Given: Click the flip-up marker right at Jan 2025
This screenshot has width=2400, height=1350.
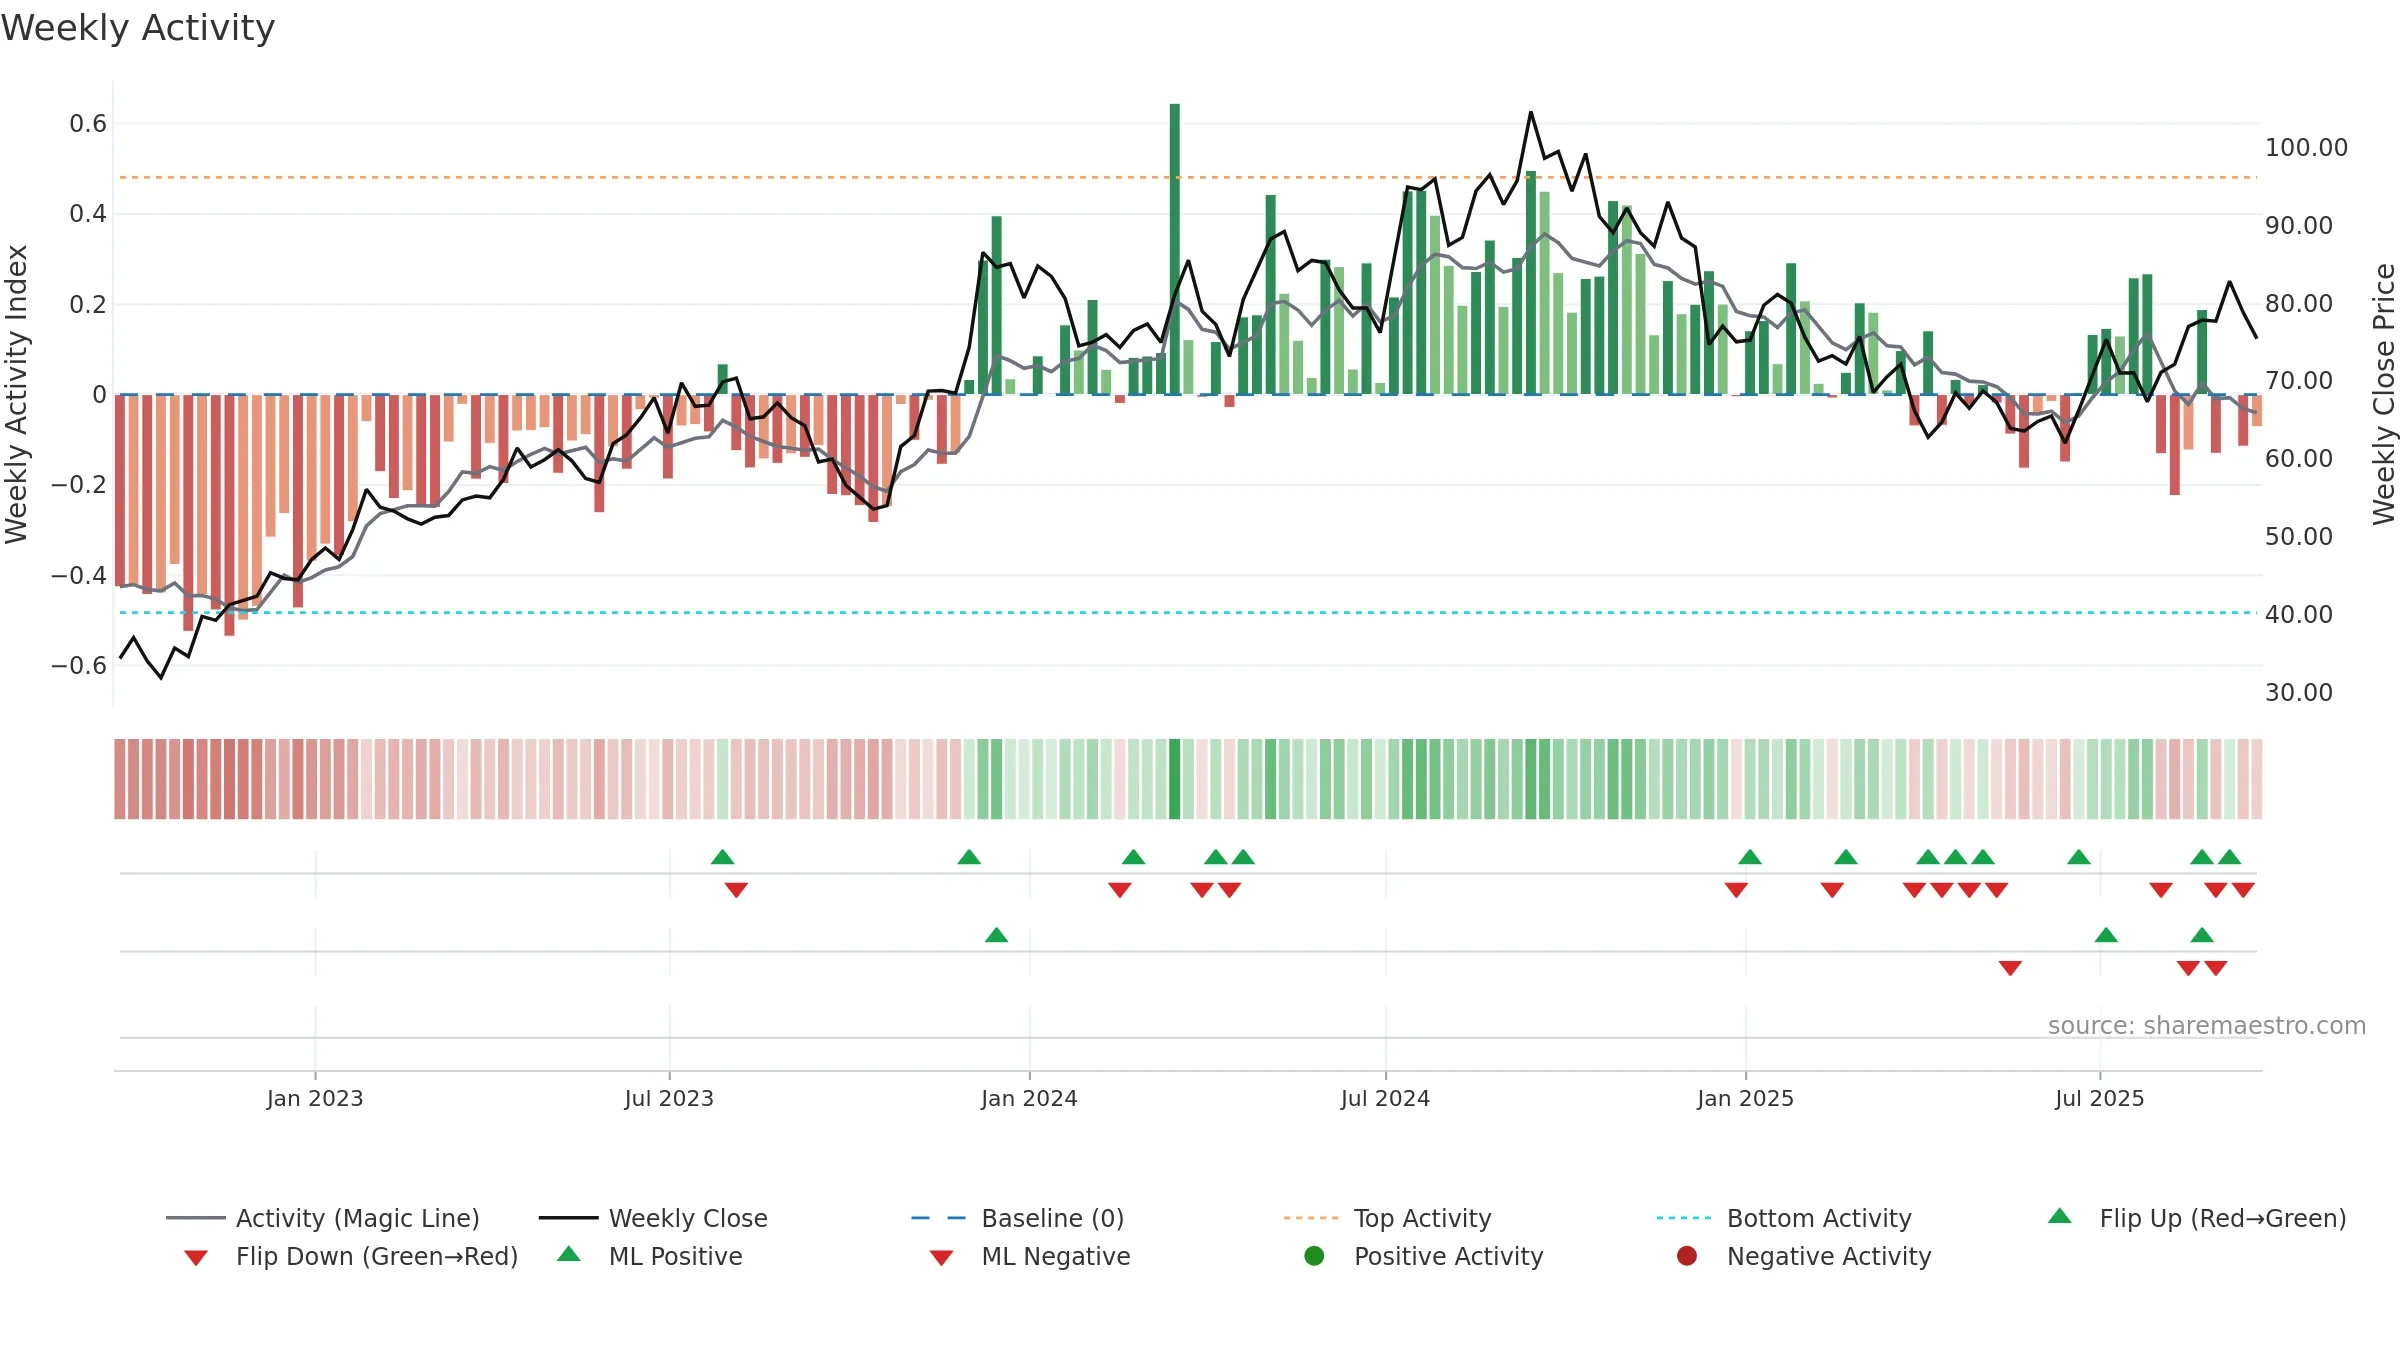Looking at the screenshot, I should (x=1750, y=857).
